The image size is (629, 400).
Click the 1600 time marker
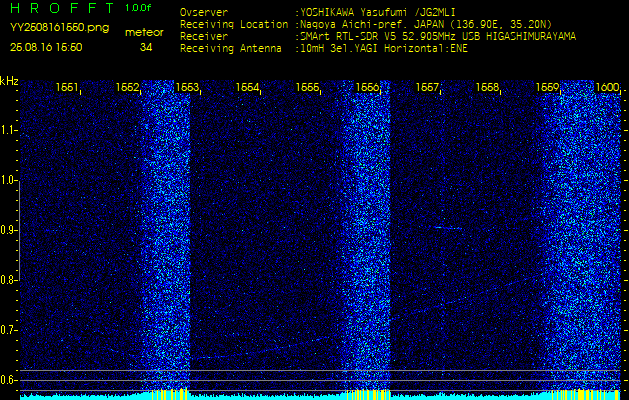coord(608,87)
